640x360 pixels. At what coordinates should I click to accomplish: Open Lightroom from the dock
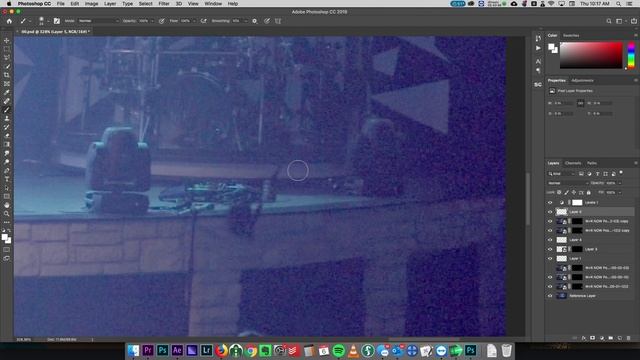click(x=207, y=350)
